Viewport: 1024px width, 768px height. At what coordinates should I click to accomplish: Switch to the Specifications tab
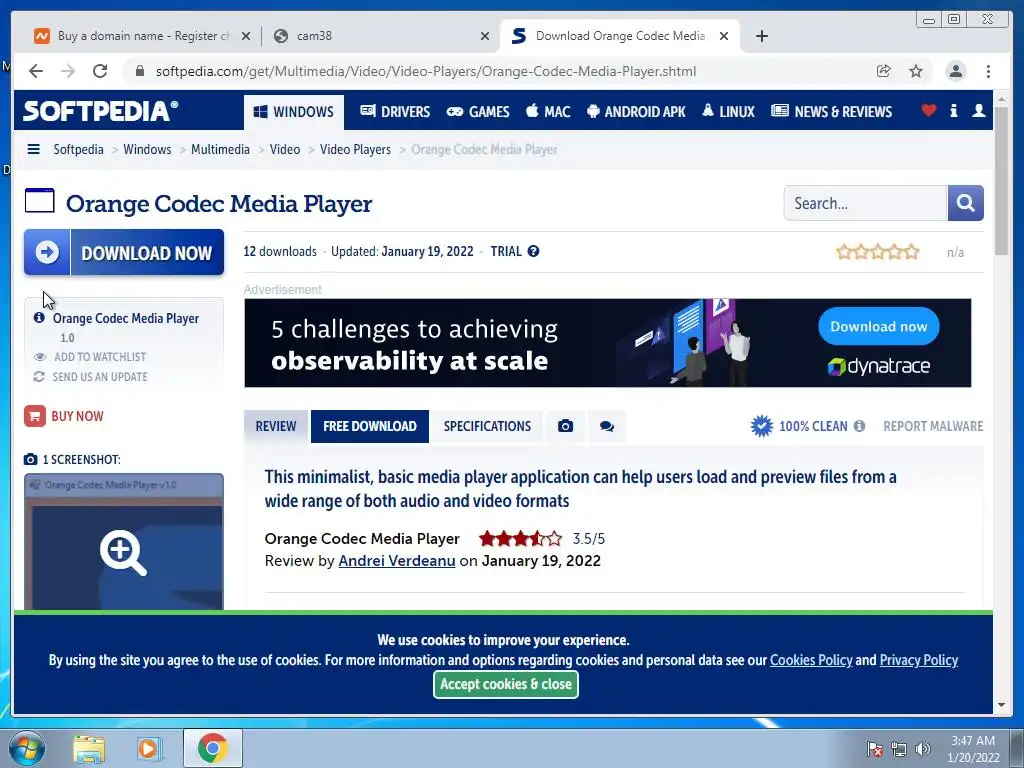click(x=487, y=426)
